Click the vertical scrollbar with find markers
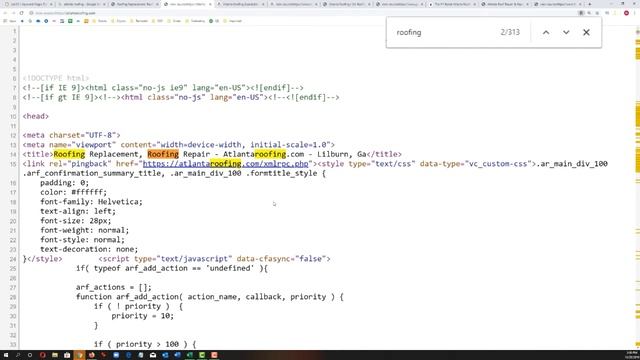Screen dimensions: 640x360 point(637,188)
